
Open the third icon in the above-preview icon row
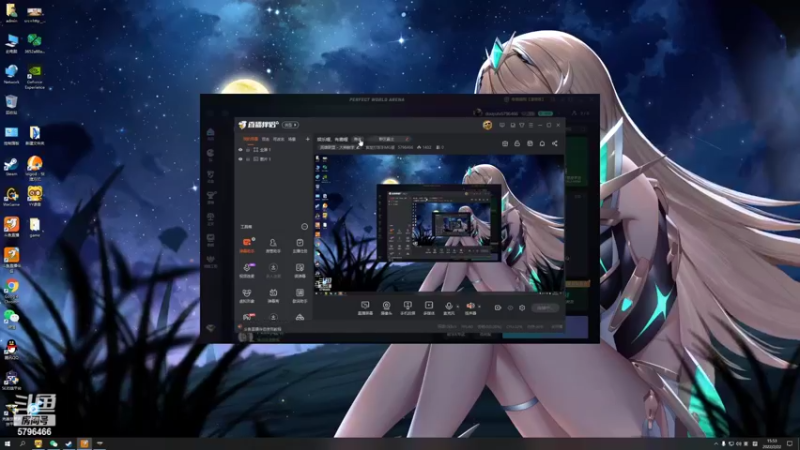tap(530, 143)
